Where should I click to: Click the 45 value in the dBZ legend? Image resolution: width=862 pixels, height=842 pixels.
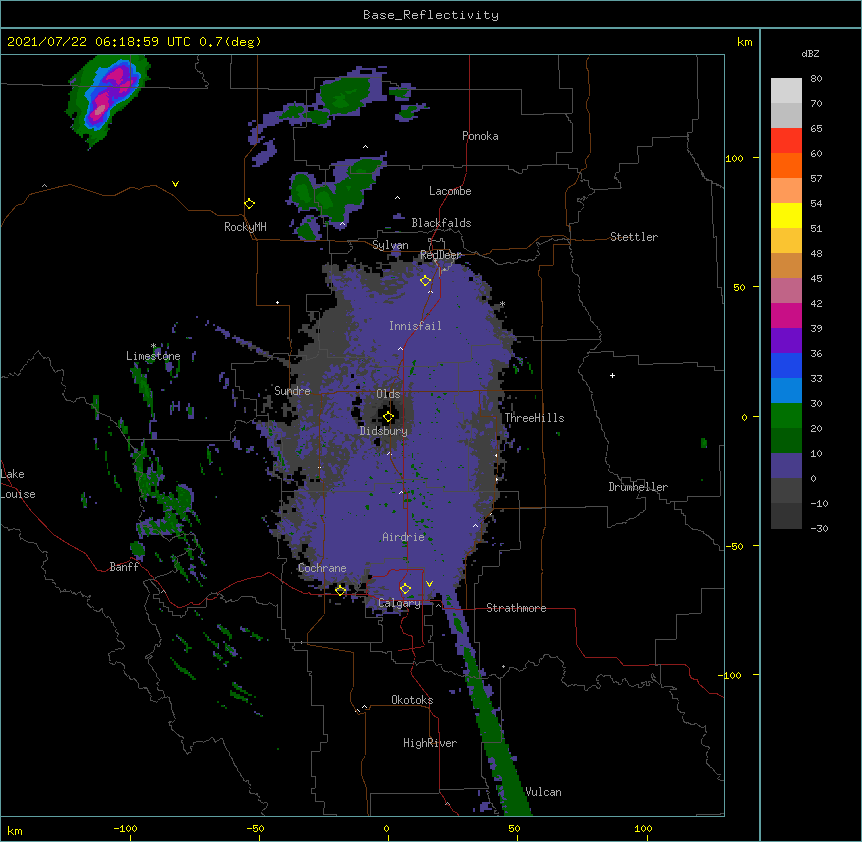coord(816,279)
